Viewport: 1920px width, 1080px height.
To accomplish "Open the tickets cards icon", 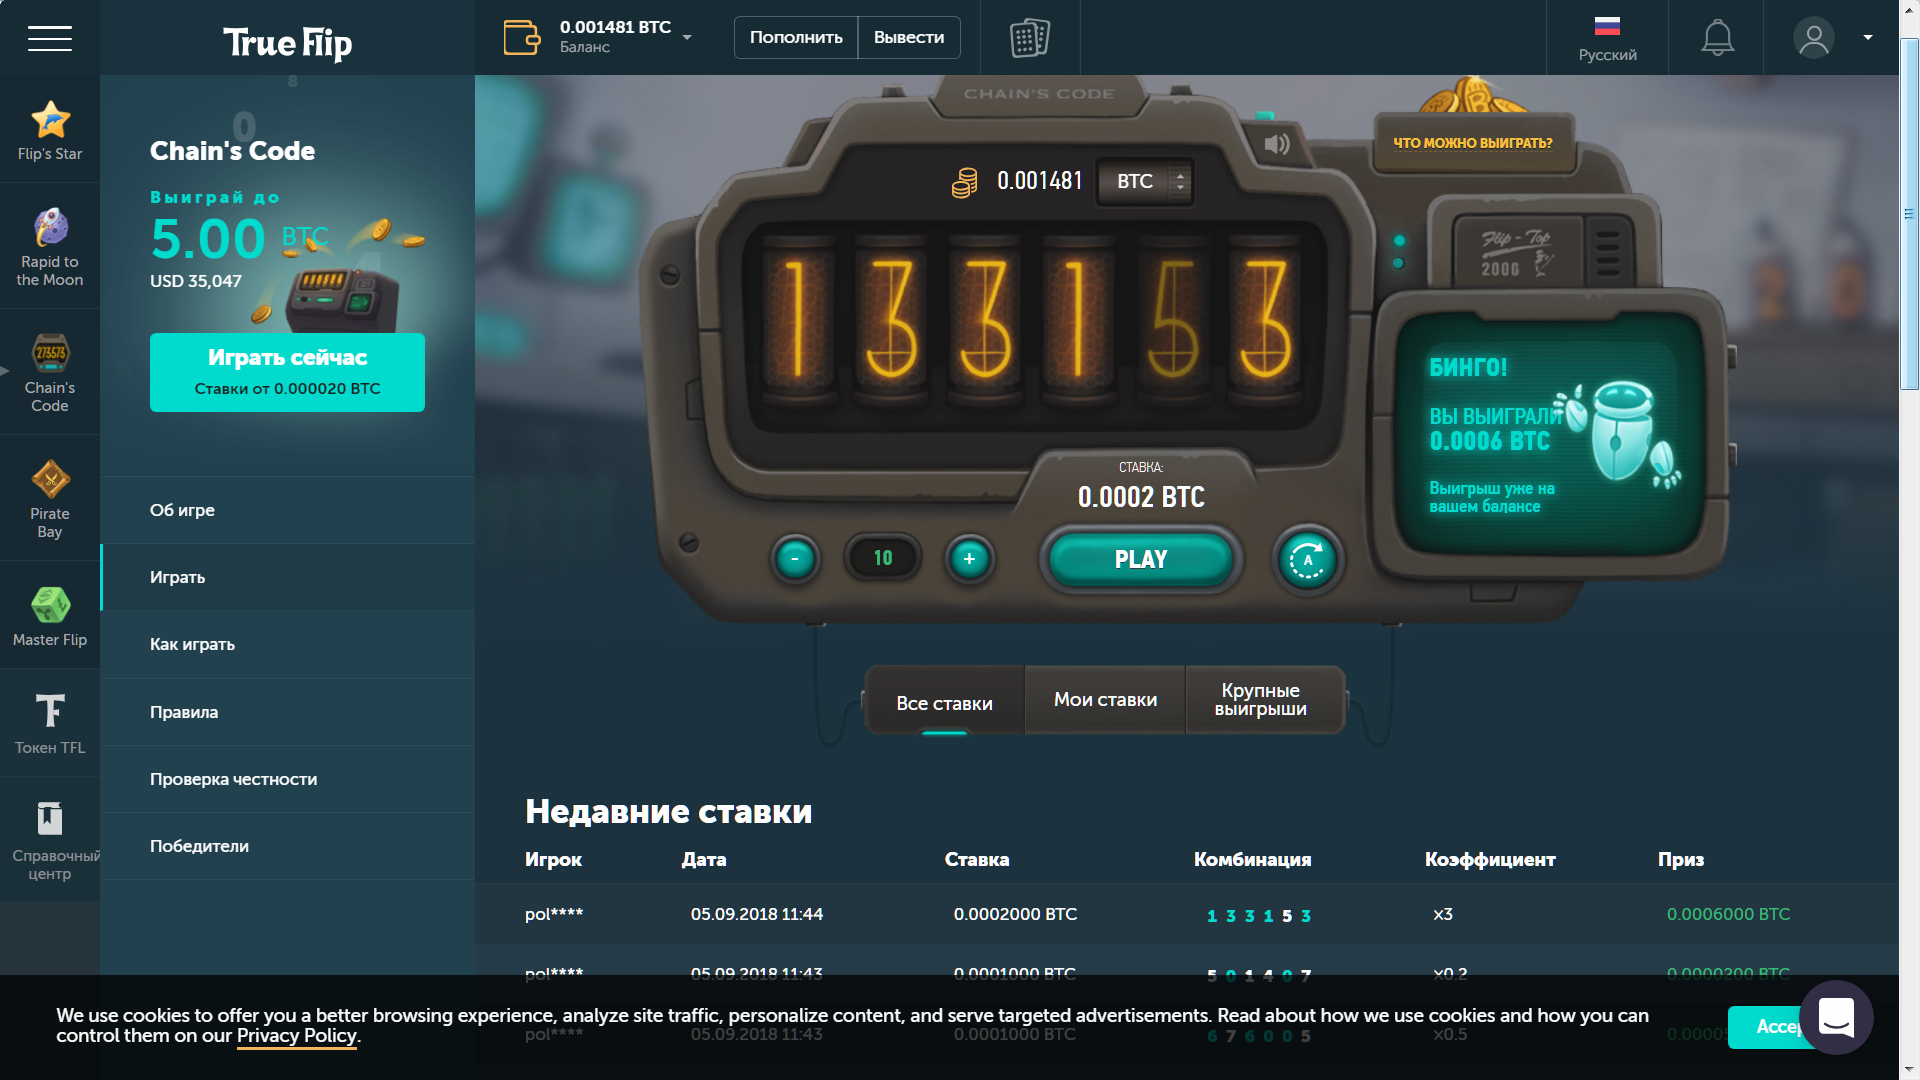I will pyautogui.click(x=1030, y=38).
